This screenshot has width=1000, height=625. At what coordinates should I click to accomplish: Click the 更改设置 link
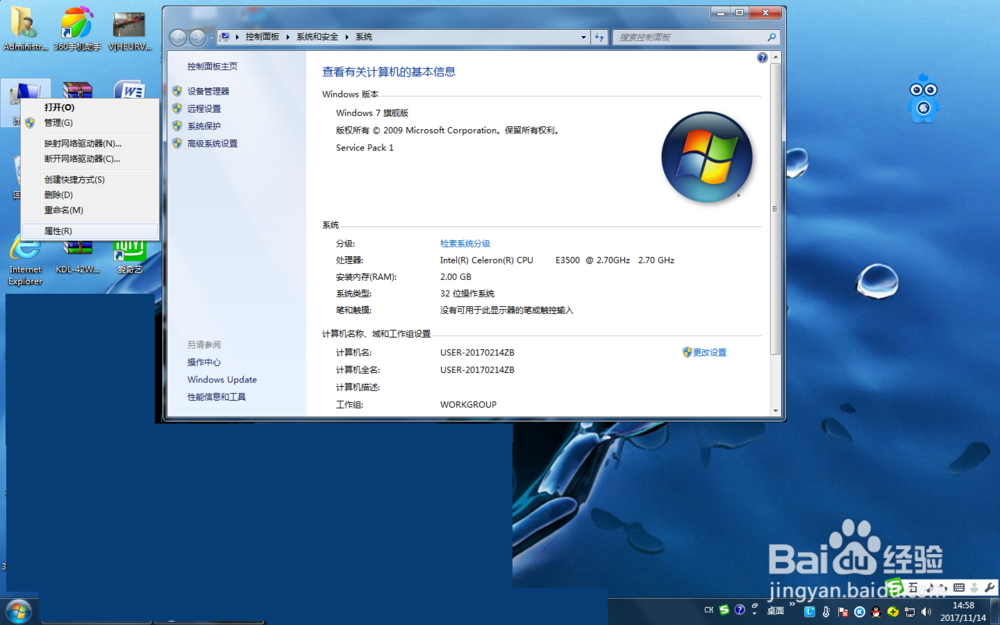[x=709, y=352]
